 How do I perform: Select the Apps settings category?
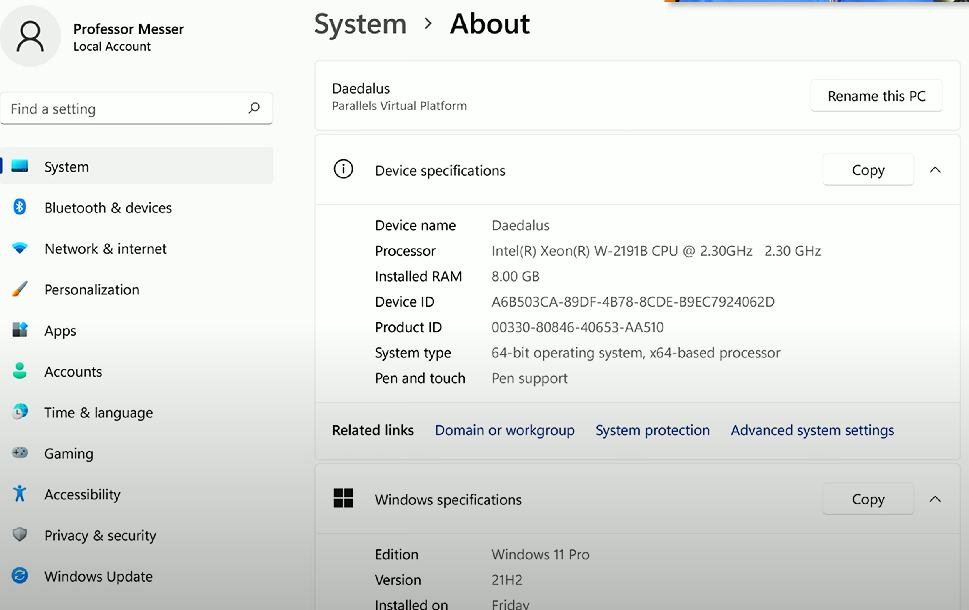tap(137, 331)
